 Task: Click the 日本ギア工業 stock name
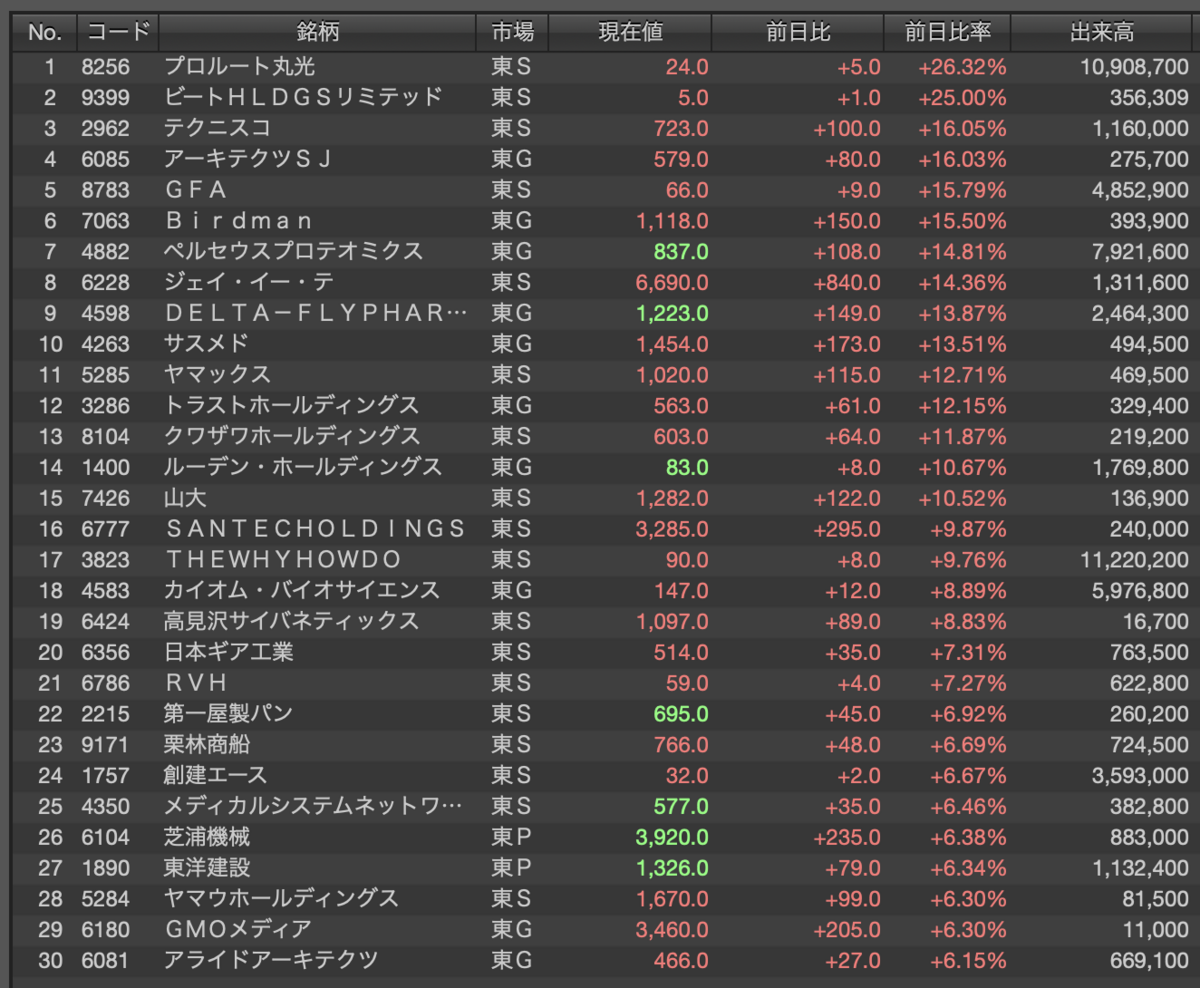(228, 652)
